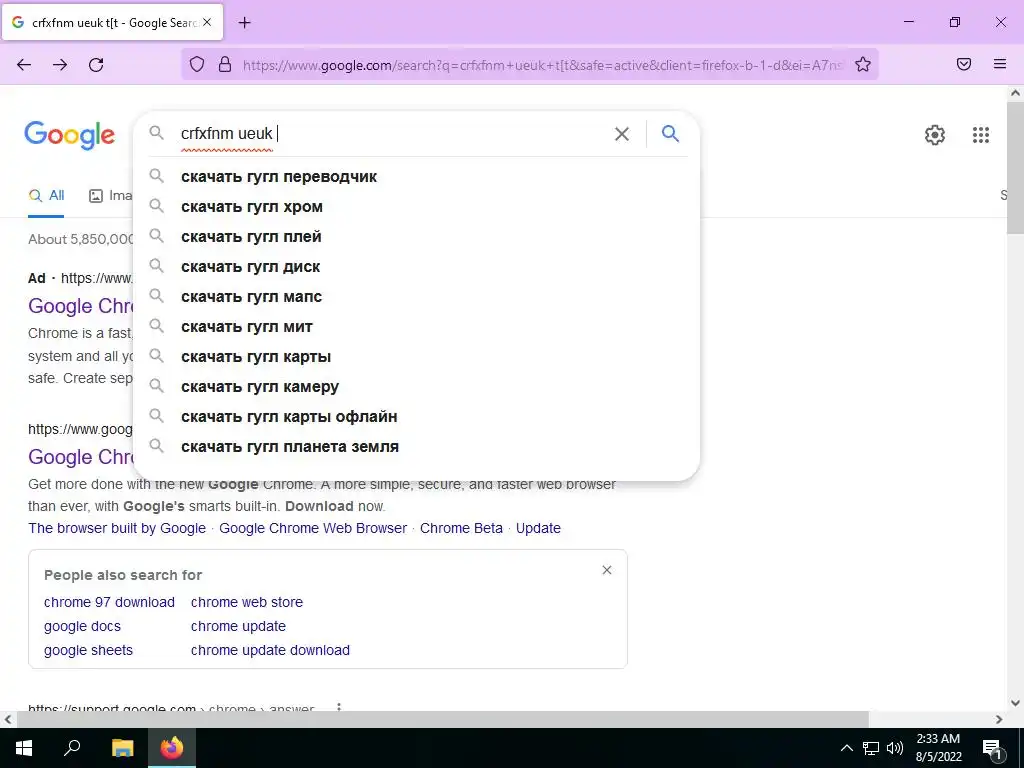Close the Google Search tab
Image resolution: width=1024 pixels, height=768 pixels.
[207, 22]
